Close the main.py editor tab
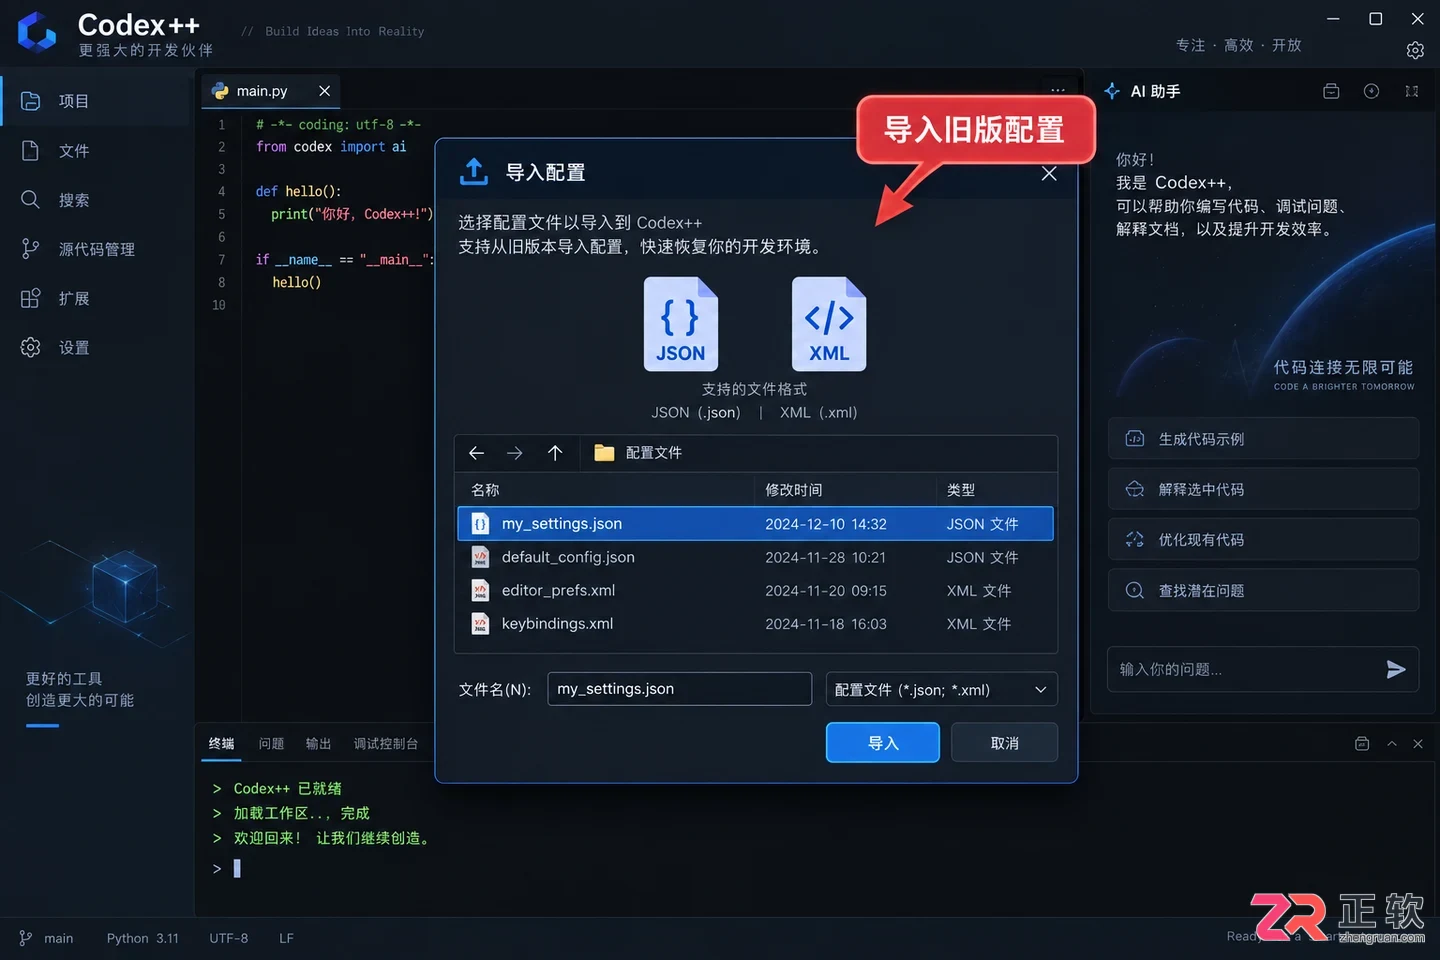 pyautogui.click(x=324, y=91)
